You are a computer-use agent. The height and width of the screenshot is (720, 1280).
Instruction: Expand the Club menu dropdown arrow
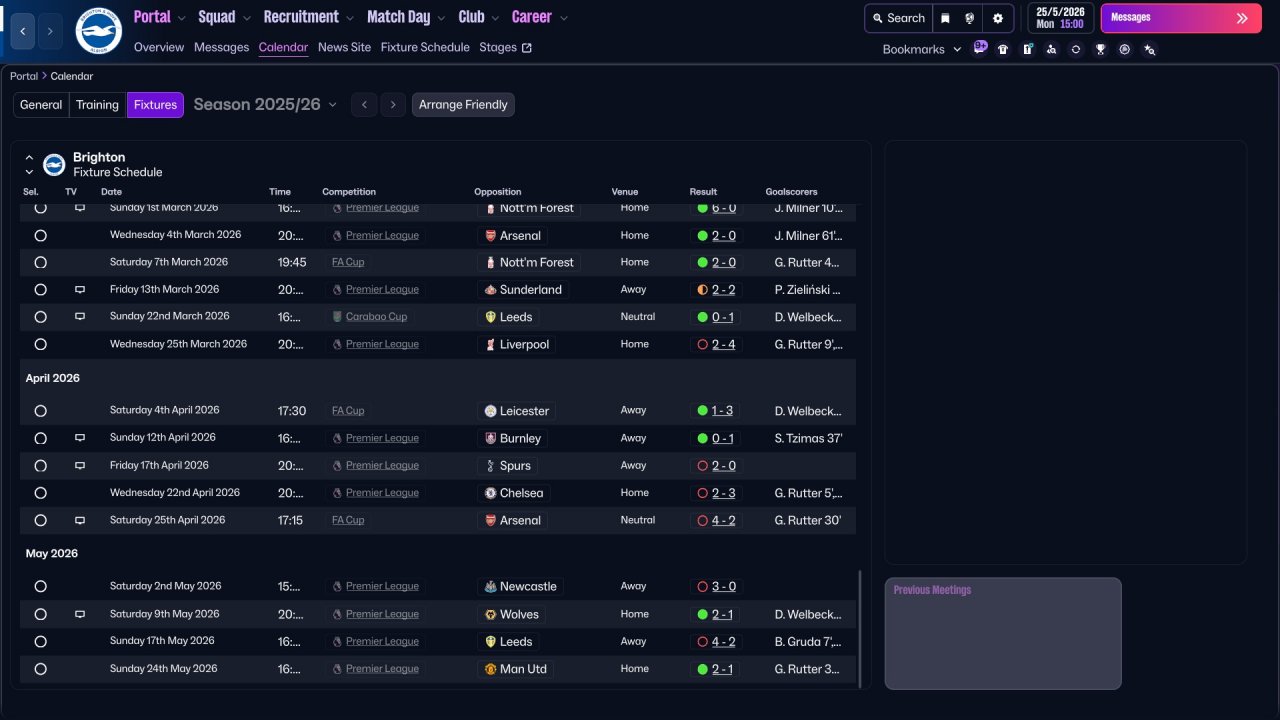click(x=495, y=18)
